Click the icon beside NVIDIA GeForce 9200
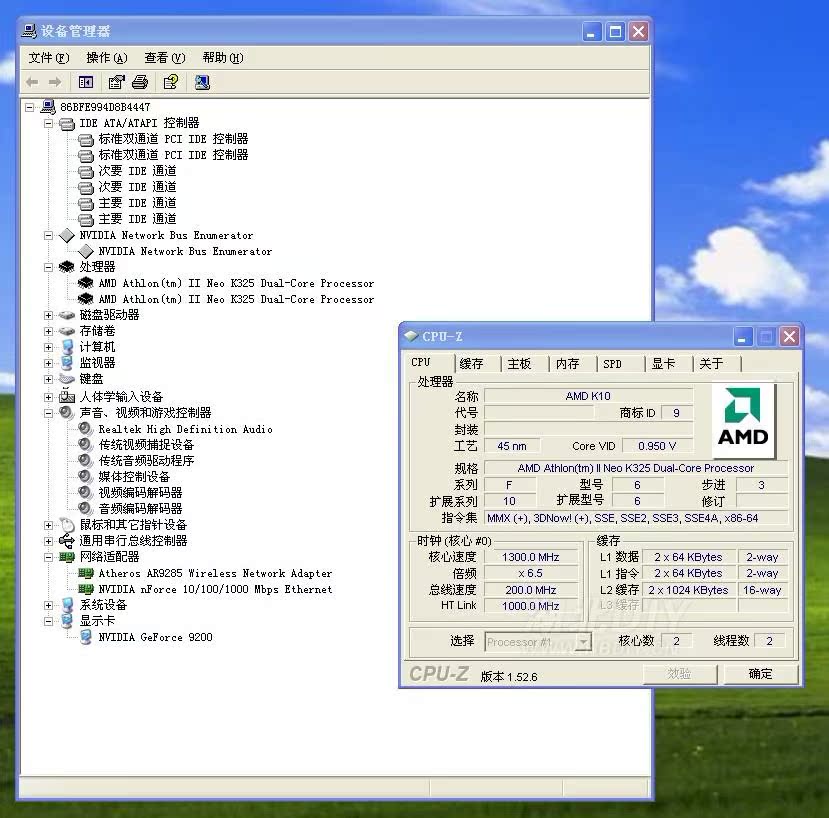The image size is (829, 818). pos(86,637)
